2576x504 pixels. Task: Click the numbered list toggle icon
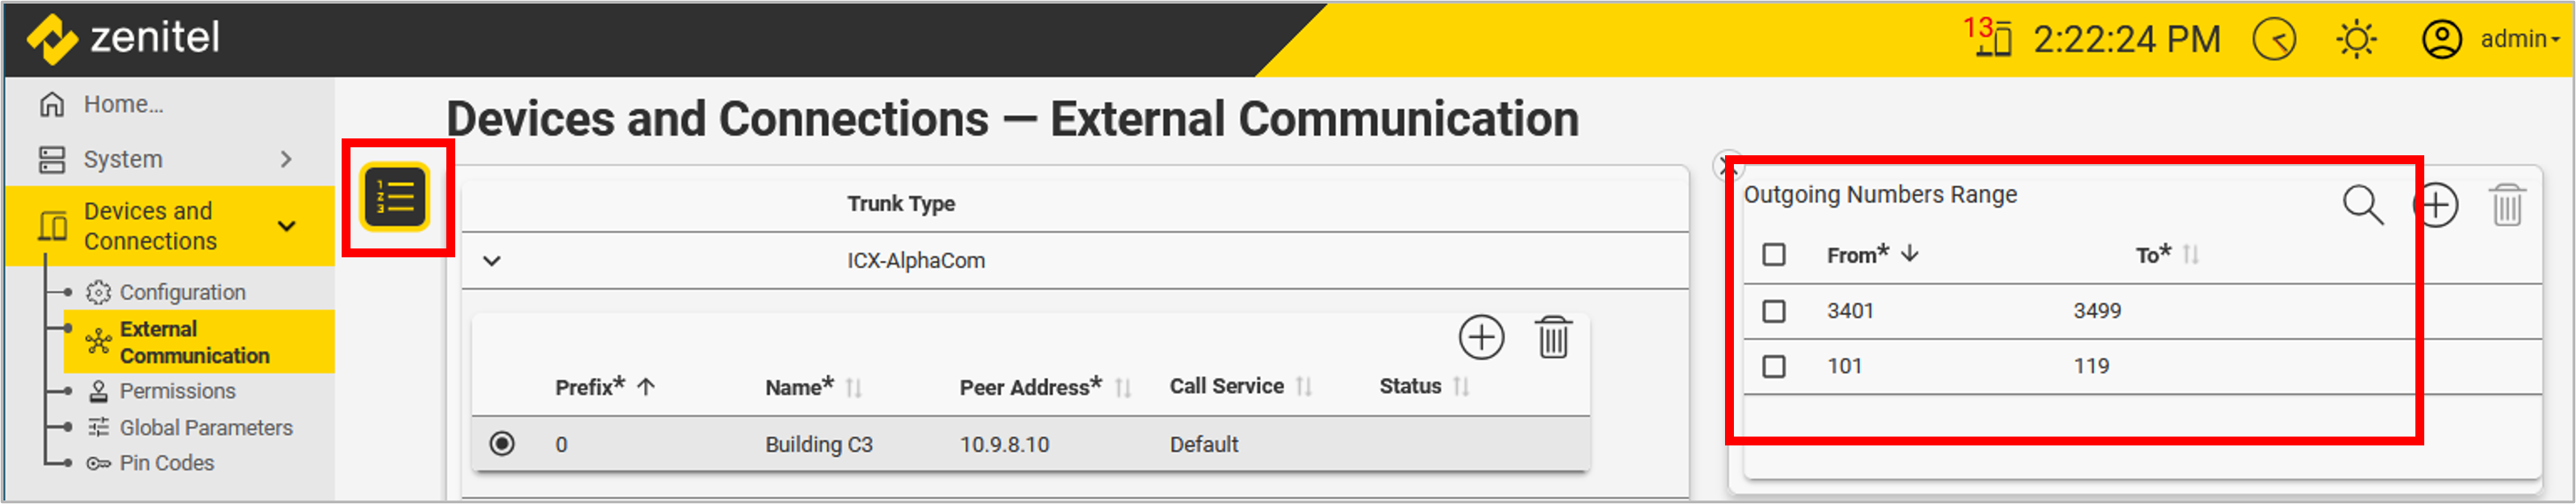pyautogui.click(x=396, y=197)
